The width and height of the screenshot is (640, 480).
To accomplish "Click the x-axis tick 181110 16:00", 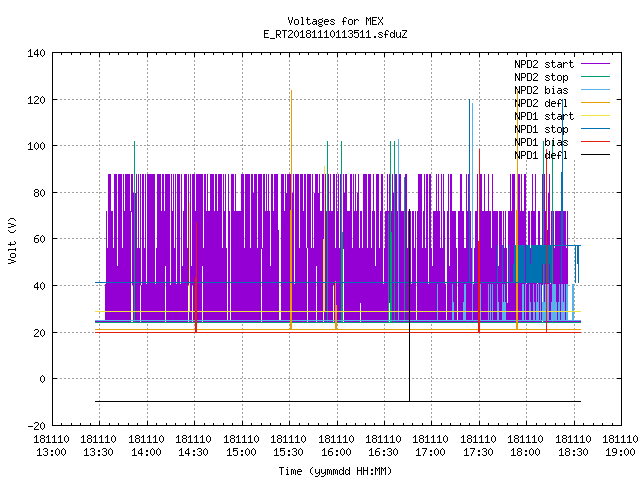I will pos(336,446).
